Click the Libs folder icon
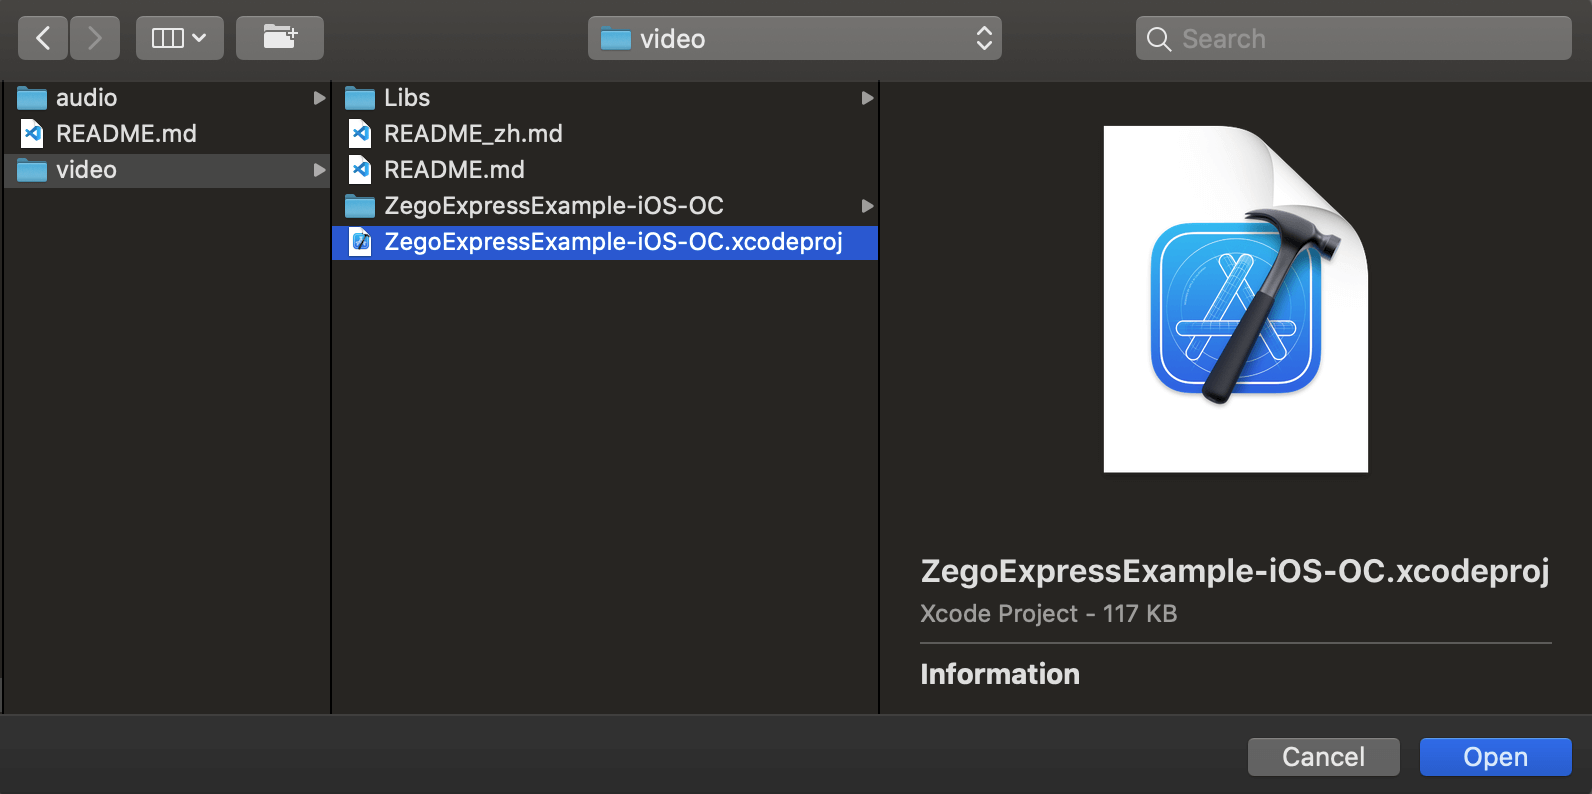This screenshot has height=794, width=1592. click(x=360, y=98)
